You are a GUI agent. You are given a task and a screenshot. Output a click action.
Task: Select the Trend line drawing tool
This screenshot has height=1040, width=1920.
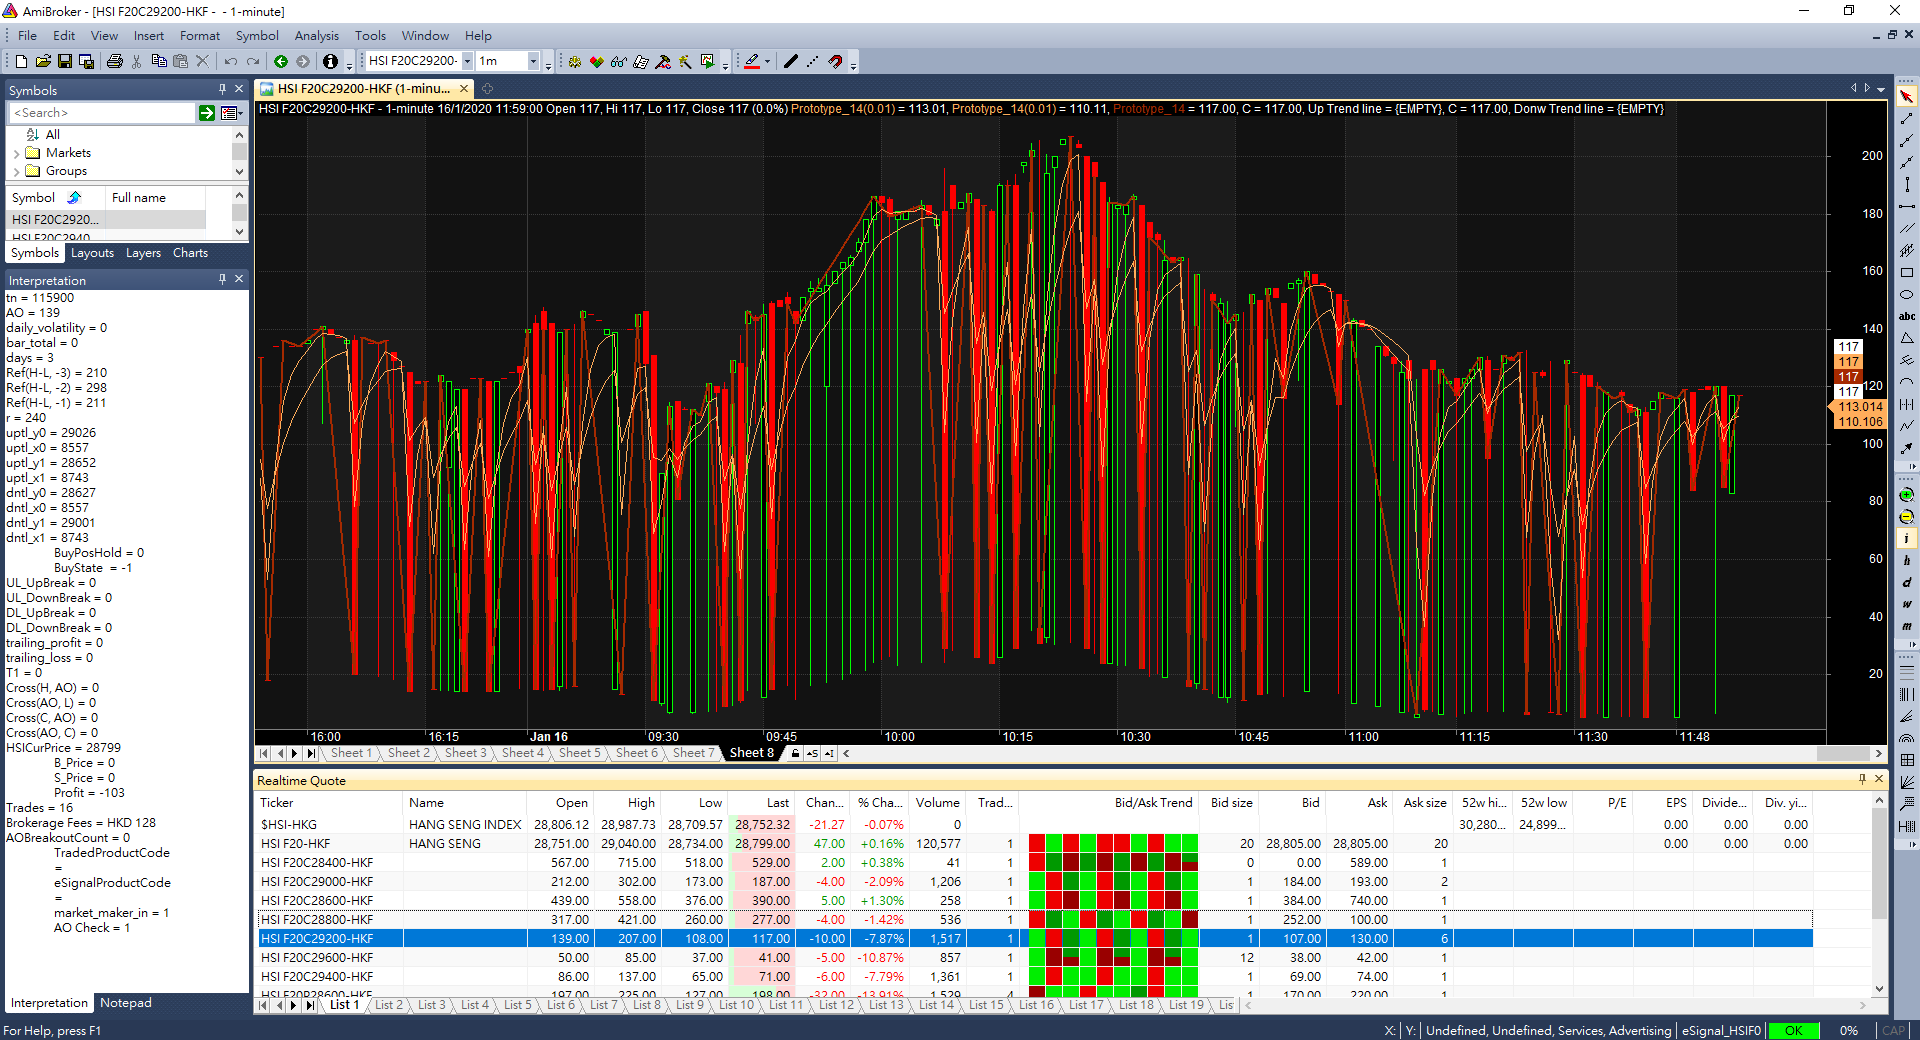(x=1906, y=119)
